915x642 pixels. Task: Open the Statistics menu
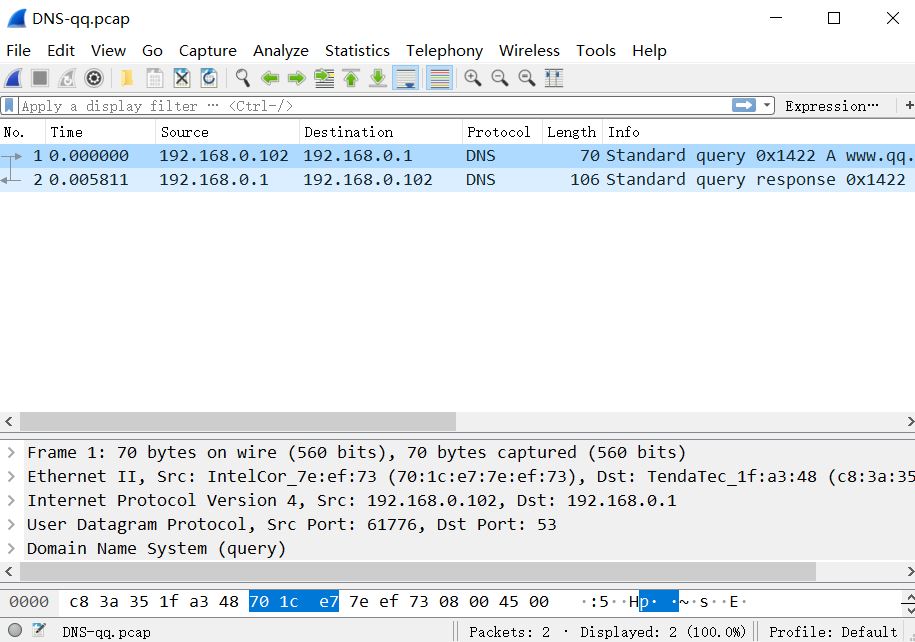coord(357,51)
